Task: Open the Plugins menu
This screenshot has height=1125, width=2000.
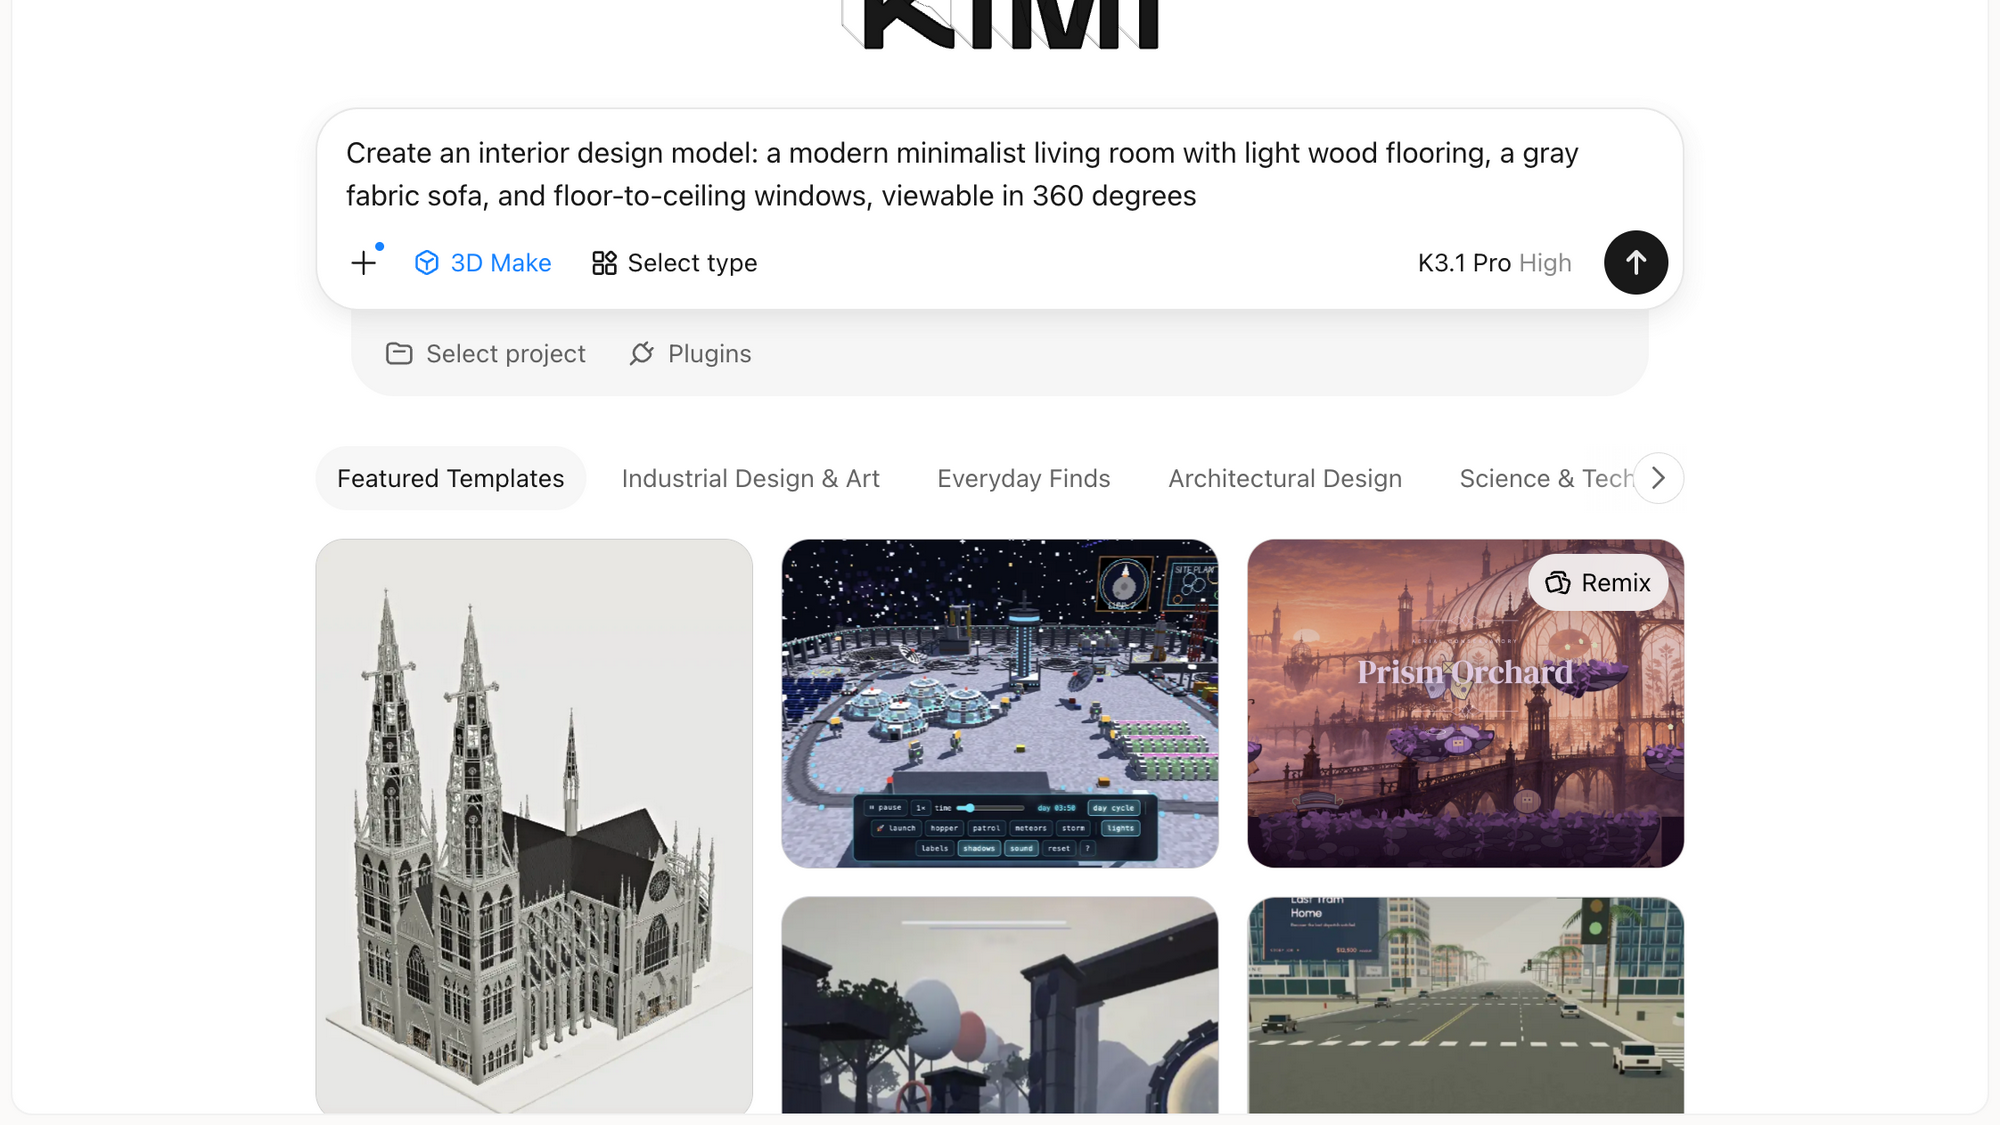Action: [691, 354]
